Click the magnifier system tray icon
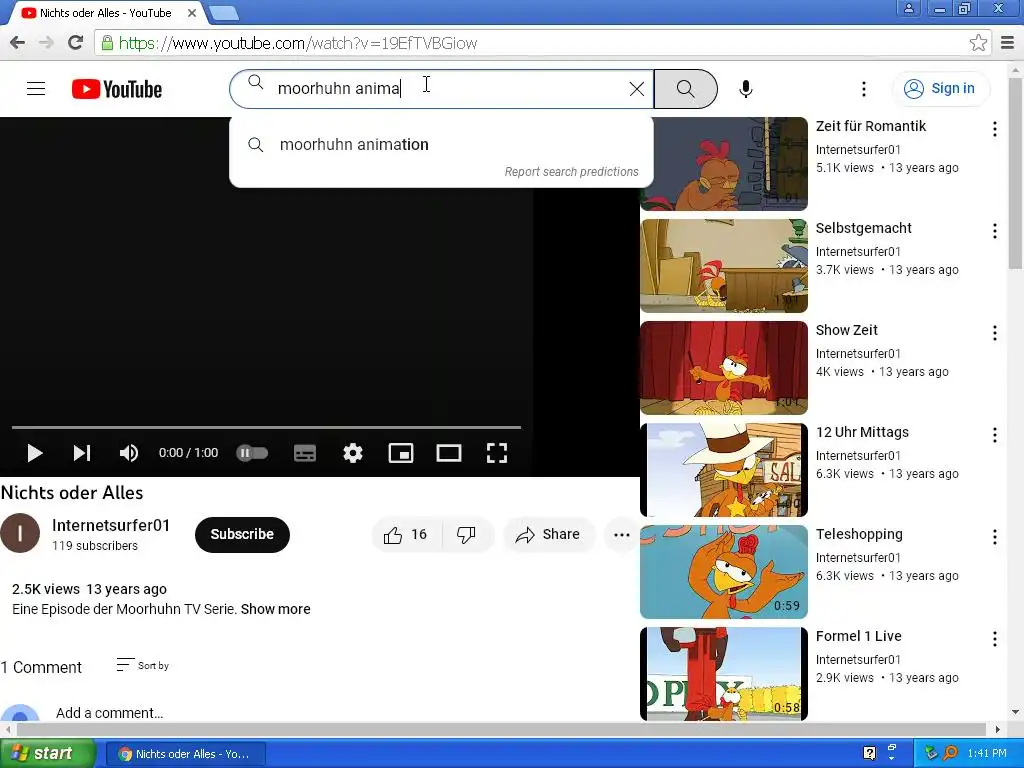The height and width of the screenshot is (768, 1024). coord(950,754)
